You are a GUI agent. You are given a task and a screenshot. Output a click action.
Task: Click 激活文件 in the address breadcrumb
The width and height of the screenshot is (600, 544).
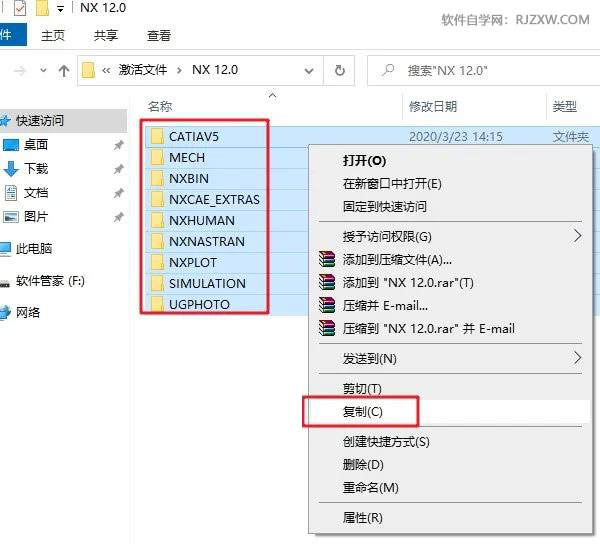pyautogui.click(x=143, y=70)
